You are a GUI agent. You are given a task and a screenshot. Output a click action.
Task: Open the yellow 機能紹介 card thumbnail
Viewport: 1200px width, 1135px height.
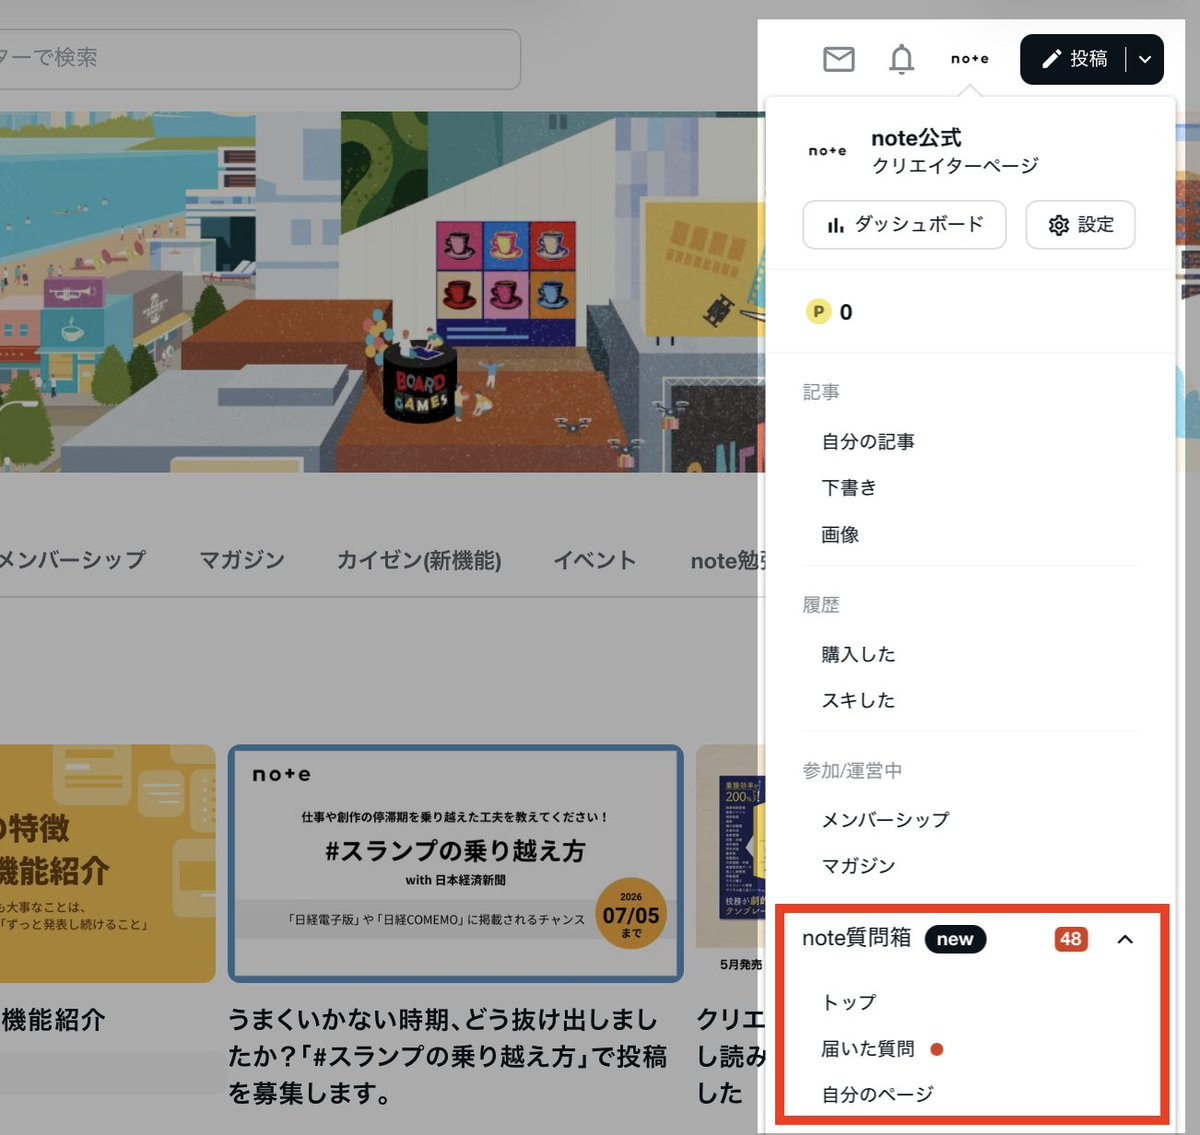(x=107, y=863)
